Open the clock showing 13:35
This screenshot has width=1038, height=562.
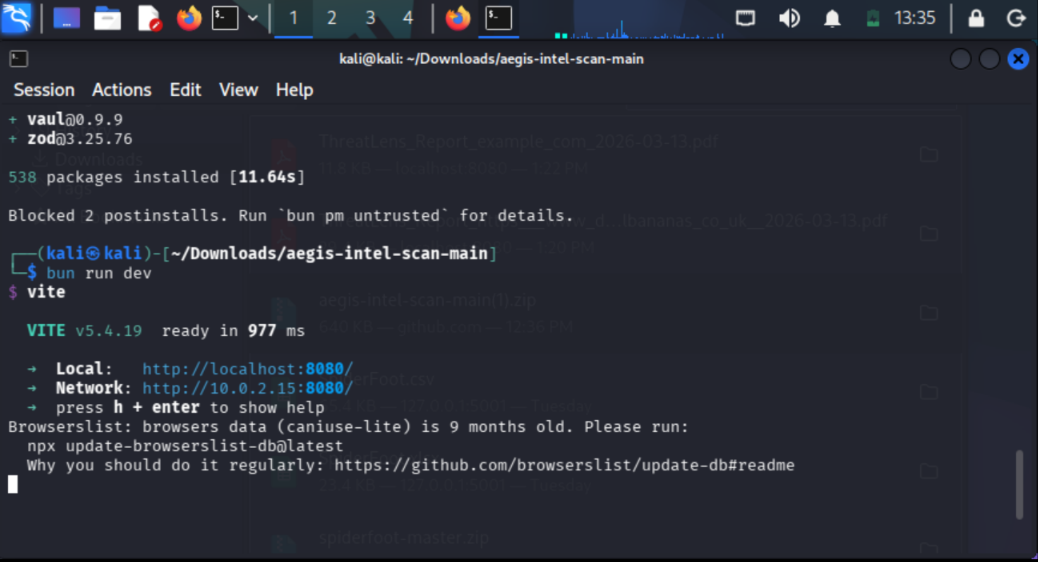(915, 18)
